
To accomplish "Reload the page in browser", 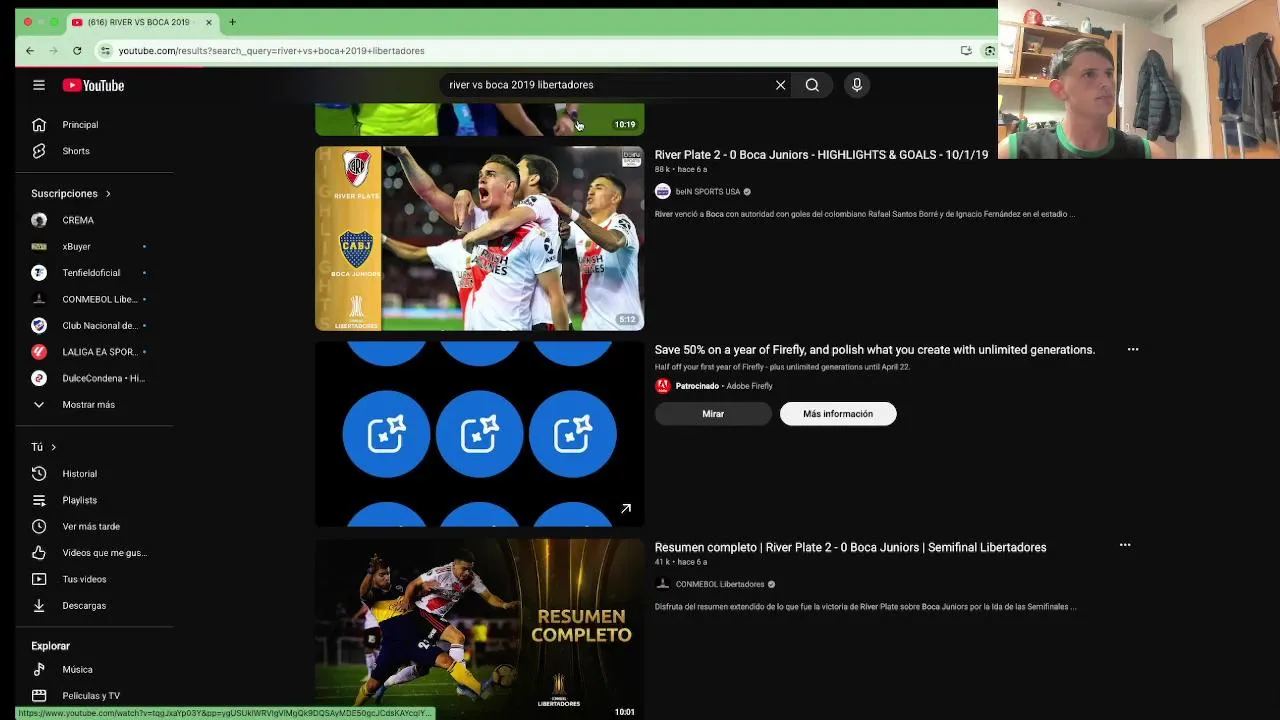I will pyautogui.click(x=77, y=51).
